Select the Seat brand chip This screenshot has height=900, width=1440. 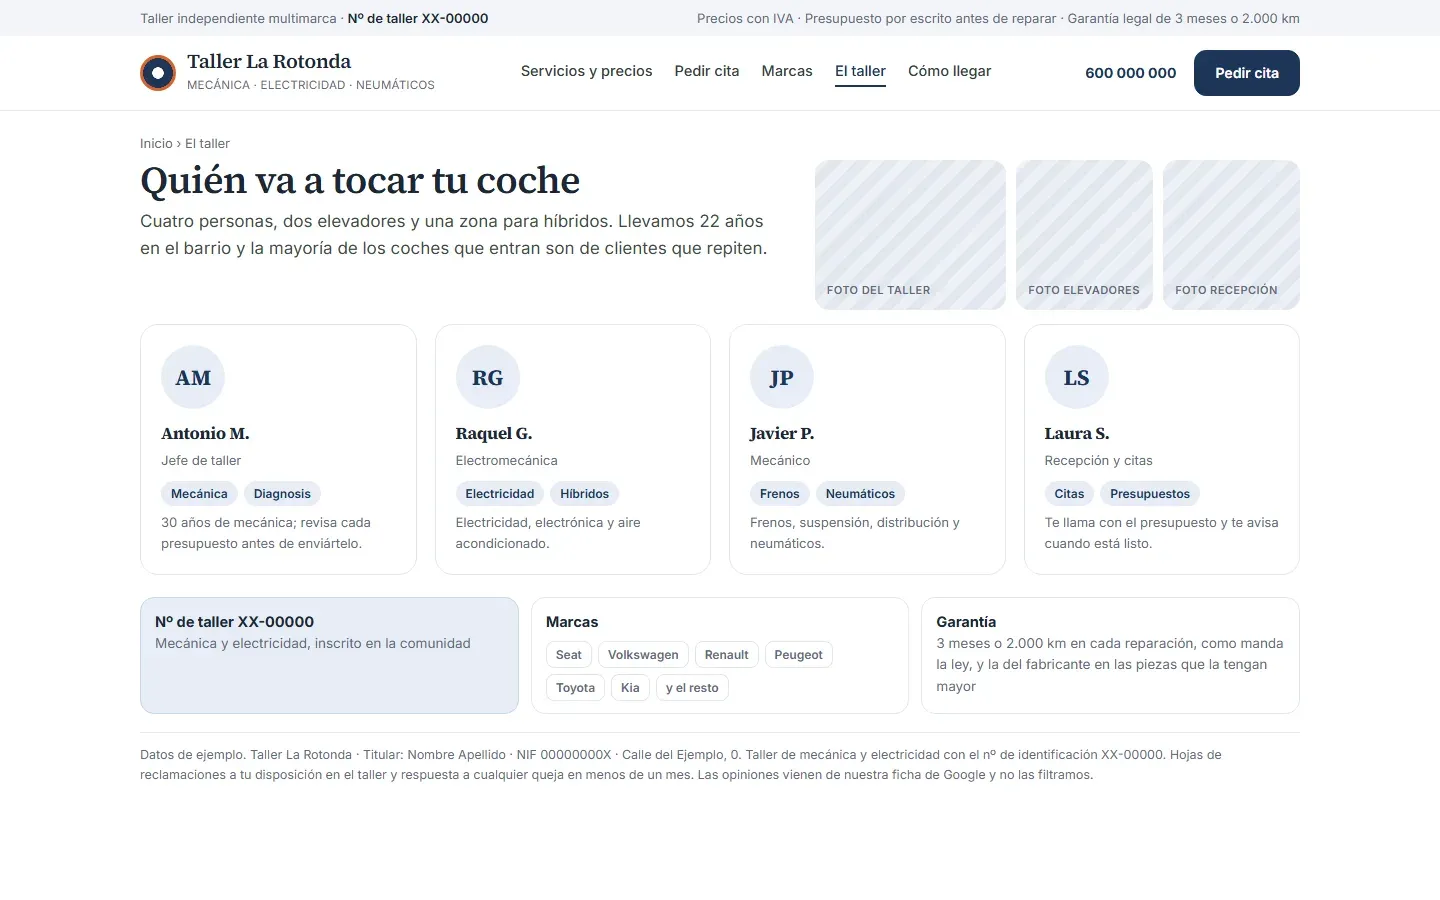(569, 655)
